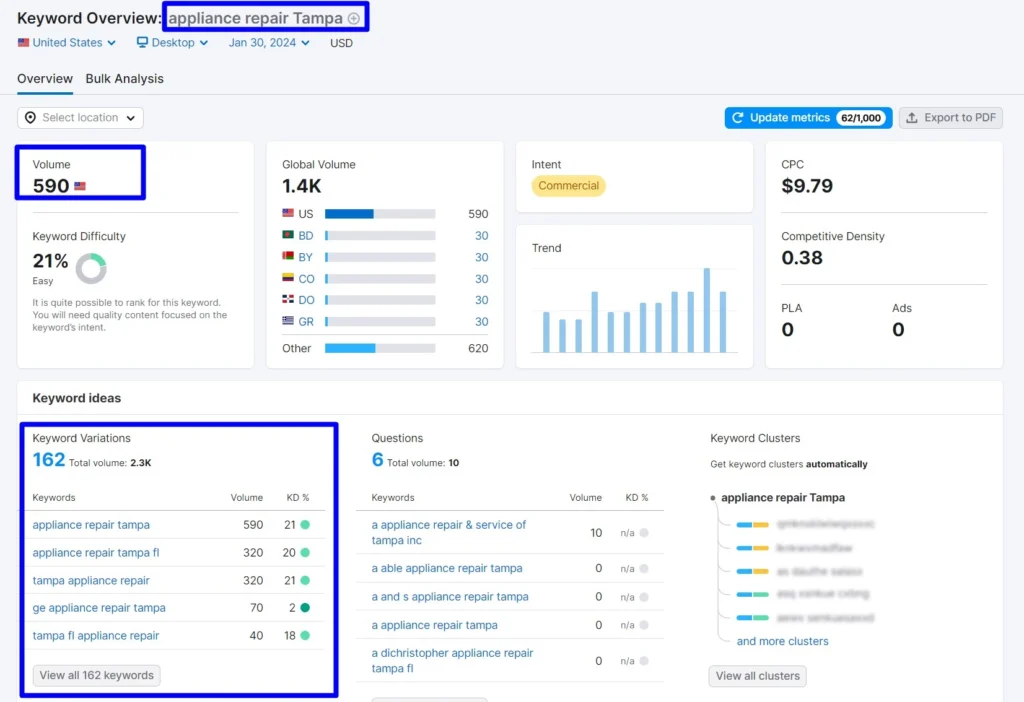Click Export to PDF button

(x=950, y=118)
